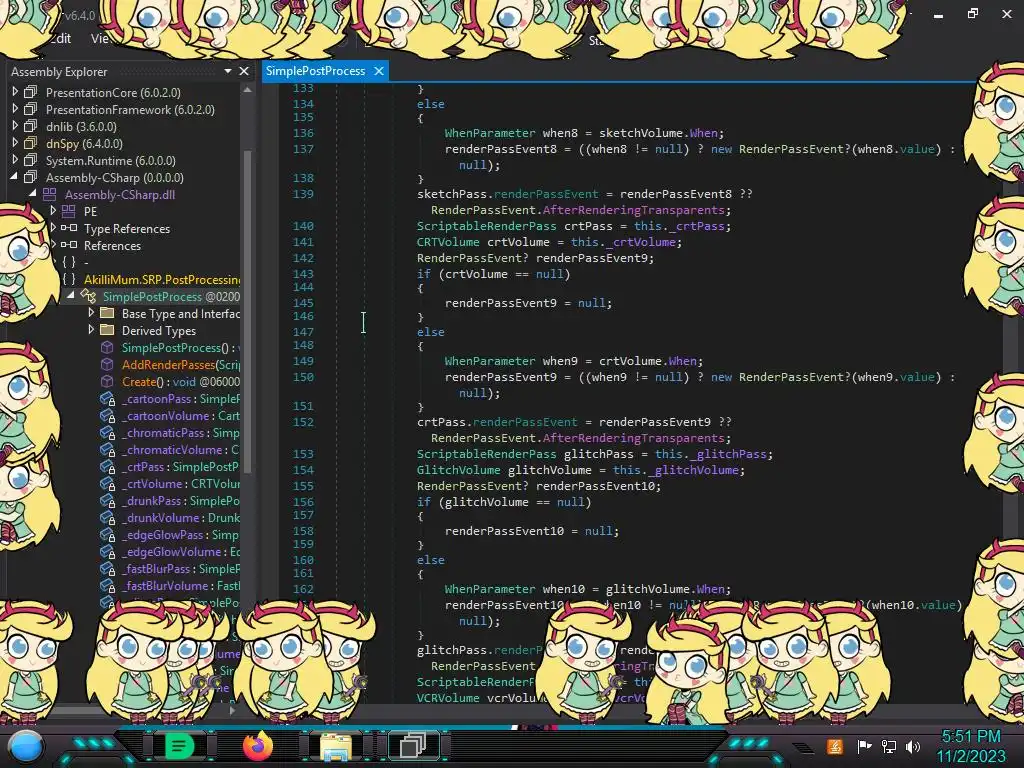Image resolution: width=1024 pixels, height=768 pixels.
Task: Click the SimplePostProcess() constructor method icon
Action: tap(107, 347)
